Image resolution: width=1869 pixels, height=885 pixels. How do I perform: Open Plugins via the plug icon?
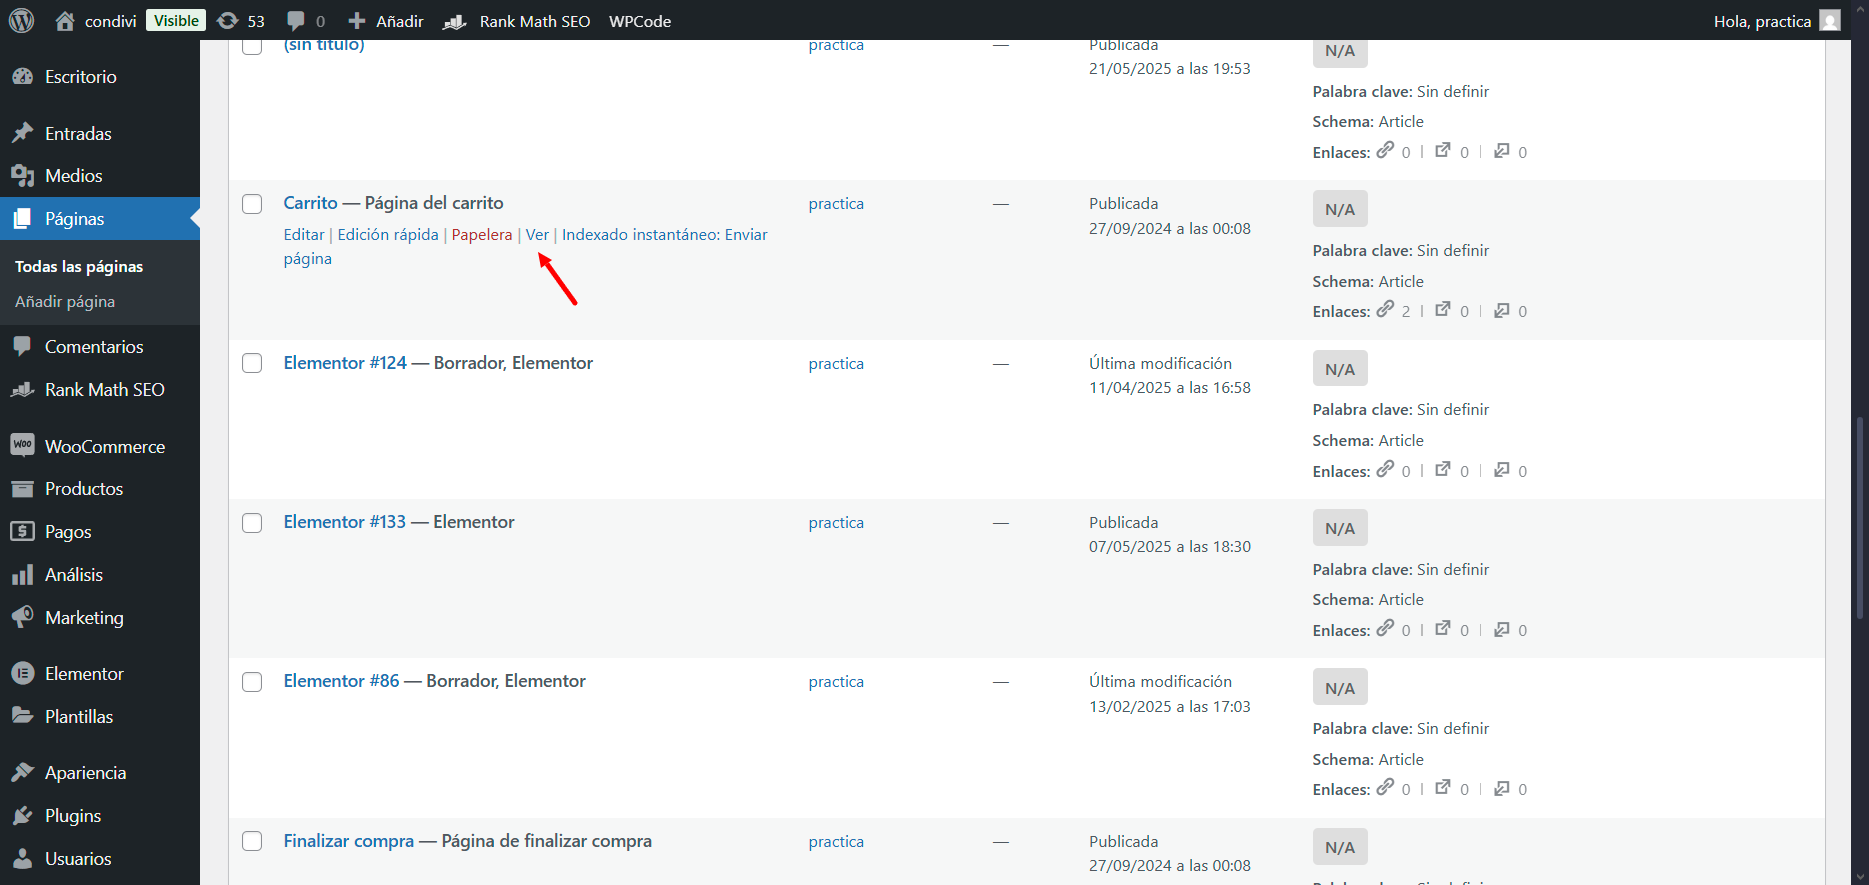pos(22,816)
